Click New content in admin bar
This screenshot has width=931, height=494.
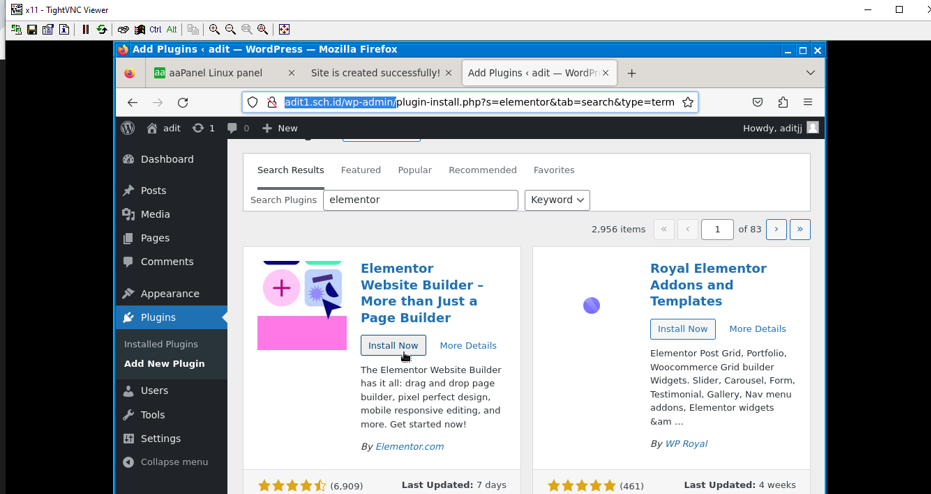[x=280, y=128]
